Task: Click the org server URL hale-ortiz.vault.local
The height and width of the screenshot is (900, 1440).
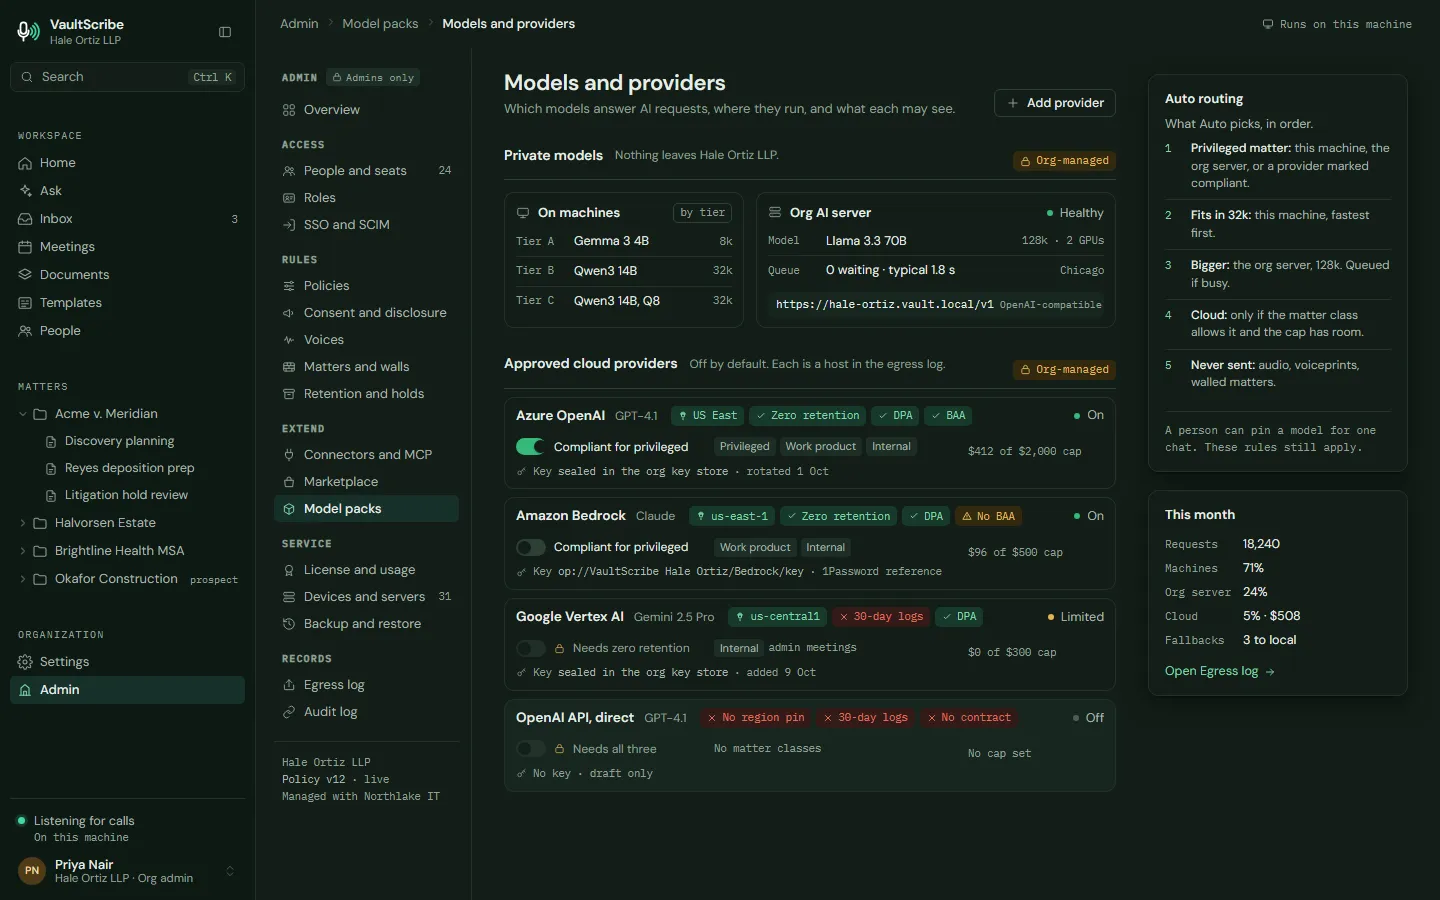Action: 885,305
